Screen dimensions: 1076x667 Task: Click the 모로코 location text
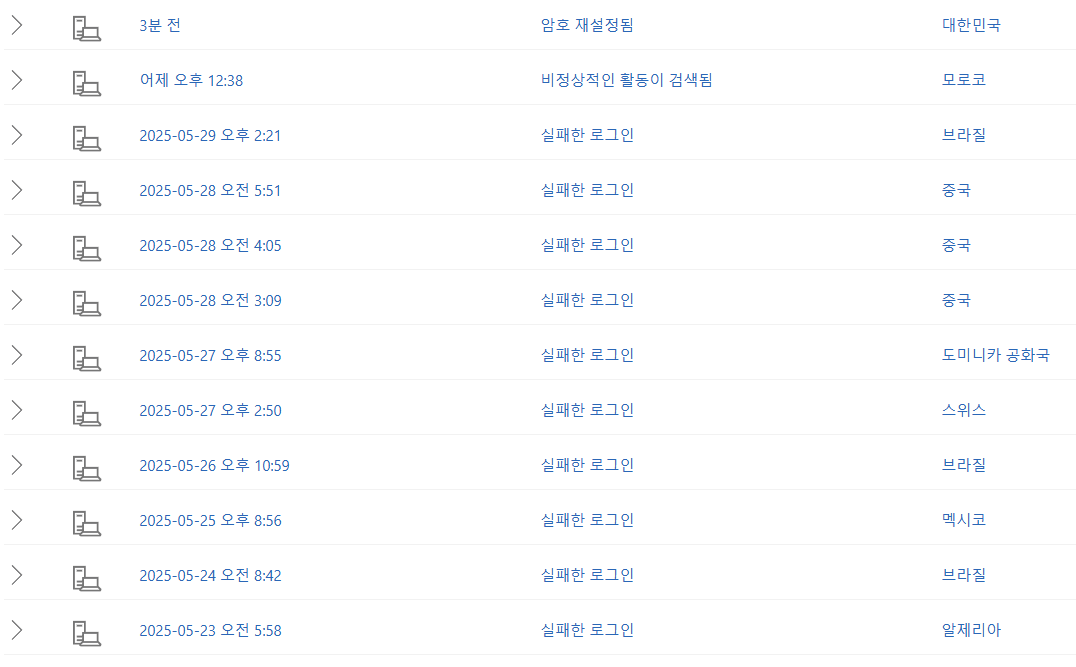tap(963, 80)
